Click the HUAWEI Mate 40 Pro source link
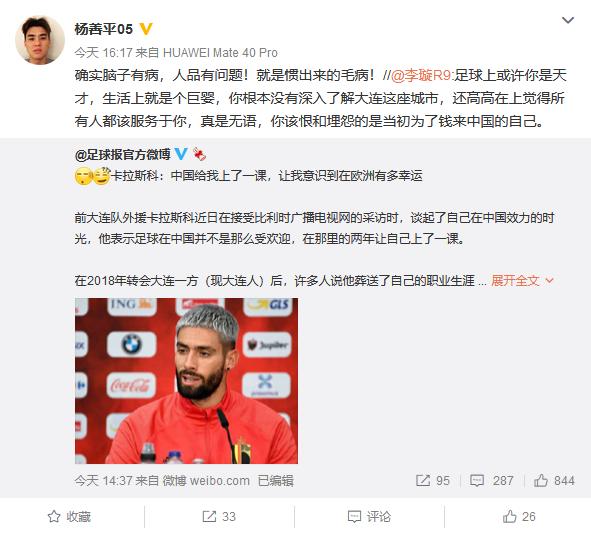 tap(220, 53)
